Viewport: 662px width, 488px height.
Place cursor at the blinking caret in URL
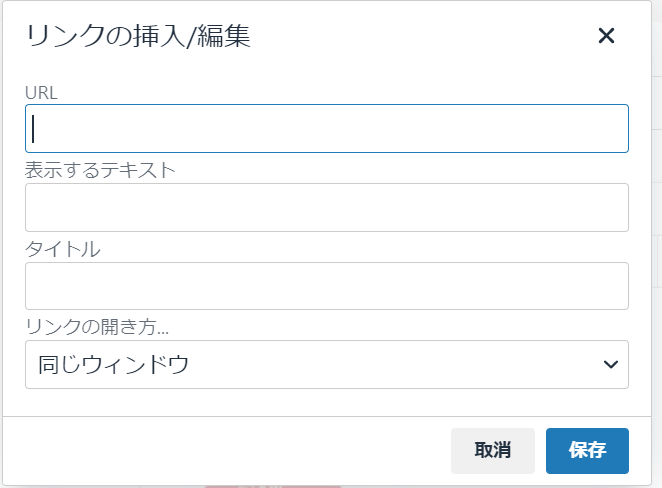[35, 129]
